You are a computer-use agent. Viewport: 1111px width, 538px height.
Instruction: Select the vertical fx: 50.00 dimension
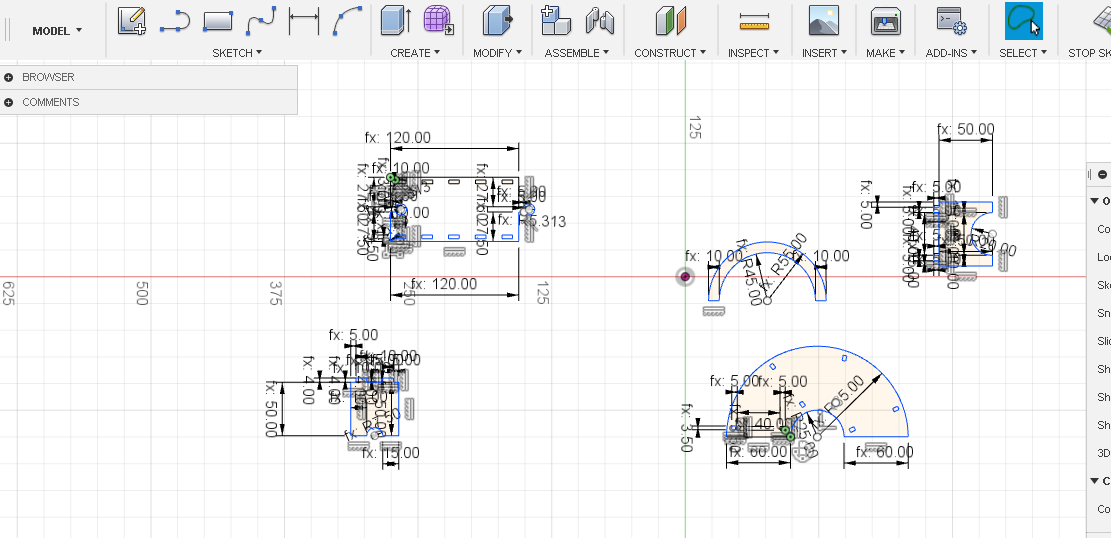pos(272,409)
